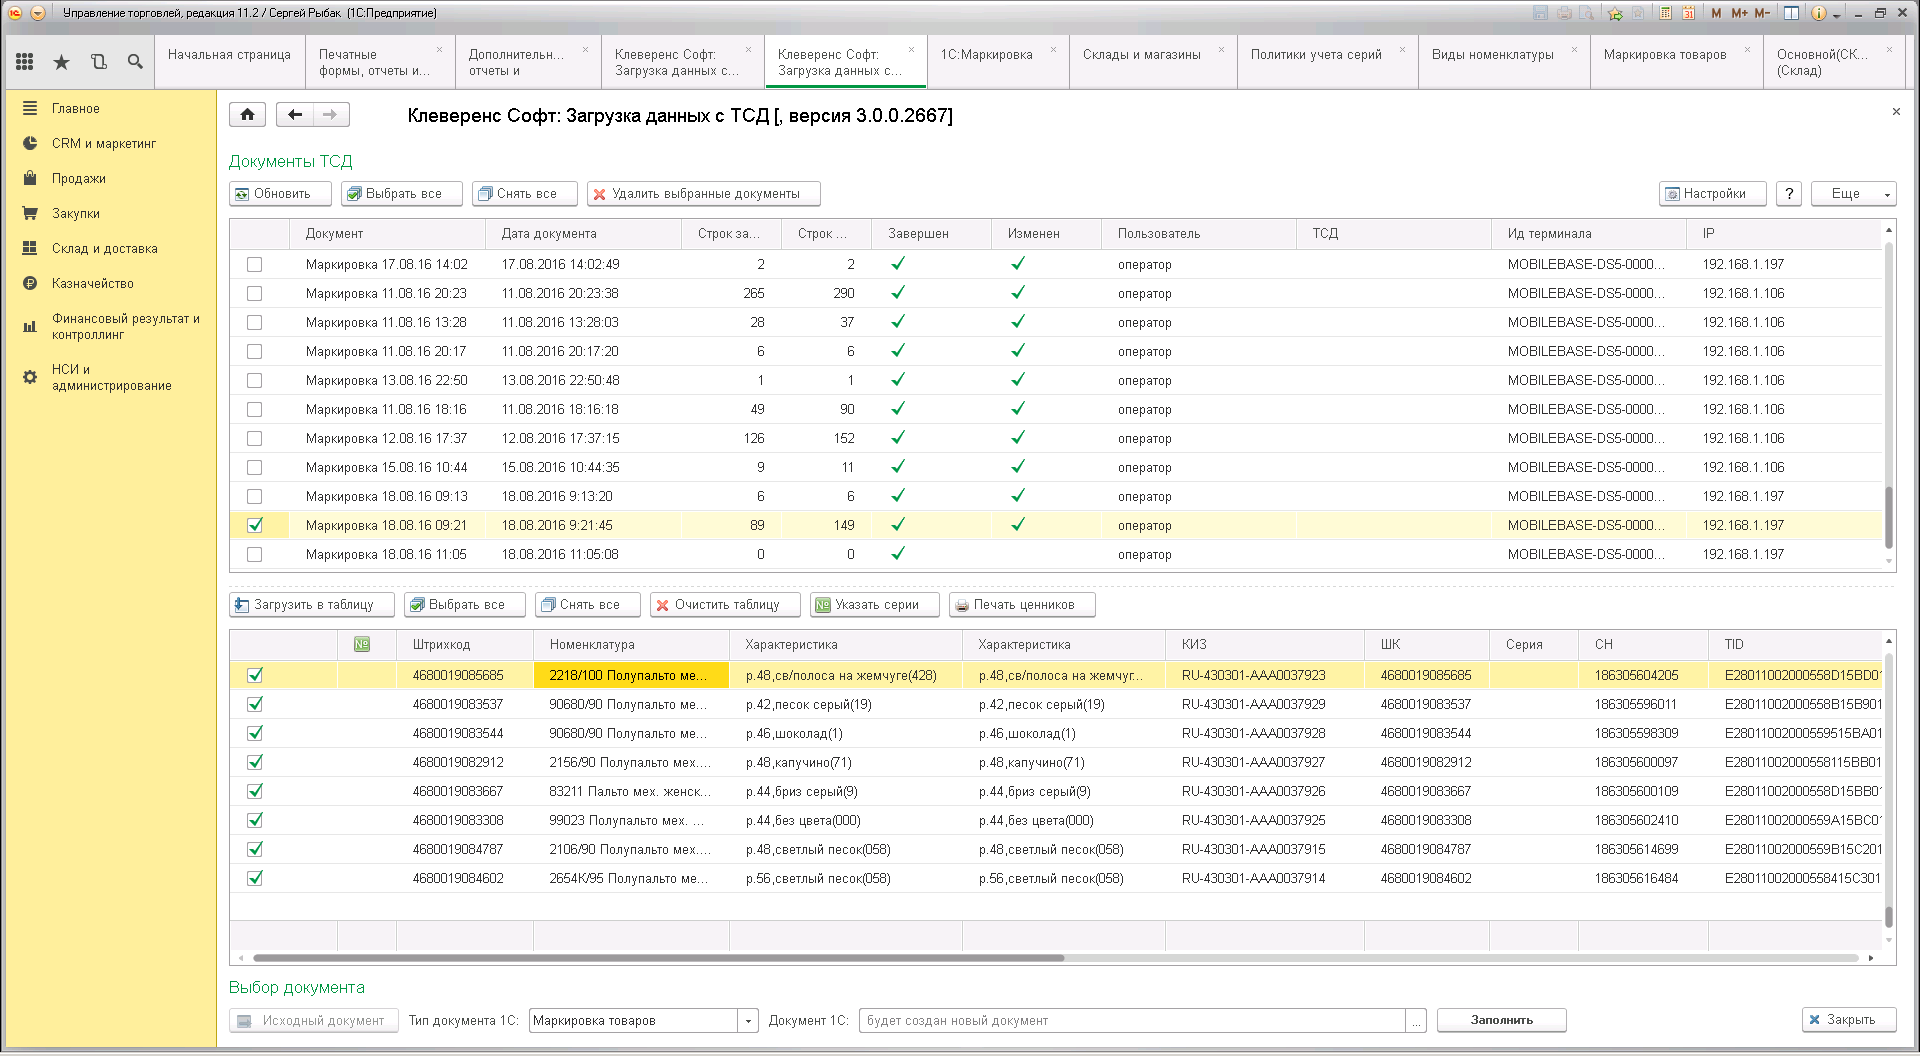The height and width of the screenshot is (1056, 1920).
Task: Open the Тип документа 1С dropdown arrow
Action: (748, 1020)
